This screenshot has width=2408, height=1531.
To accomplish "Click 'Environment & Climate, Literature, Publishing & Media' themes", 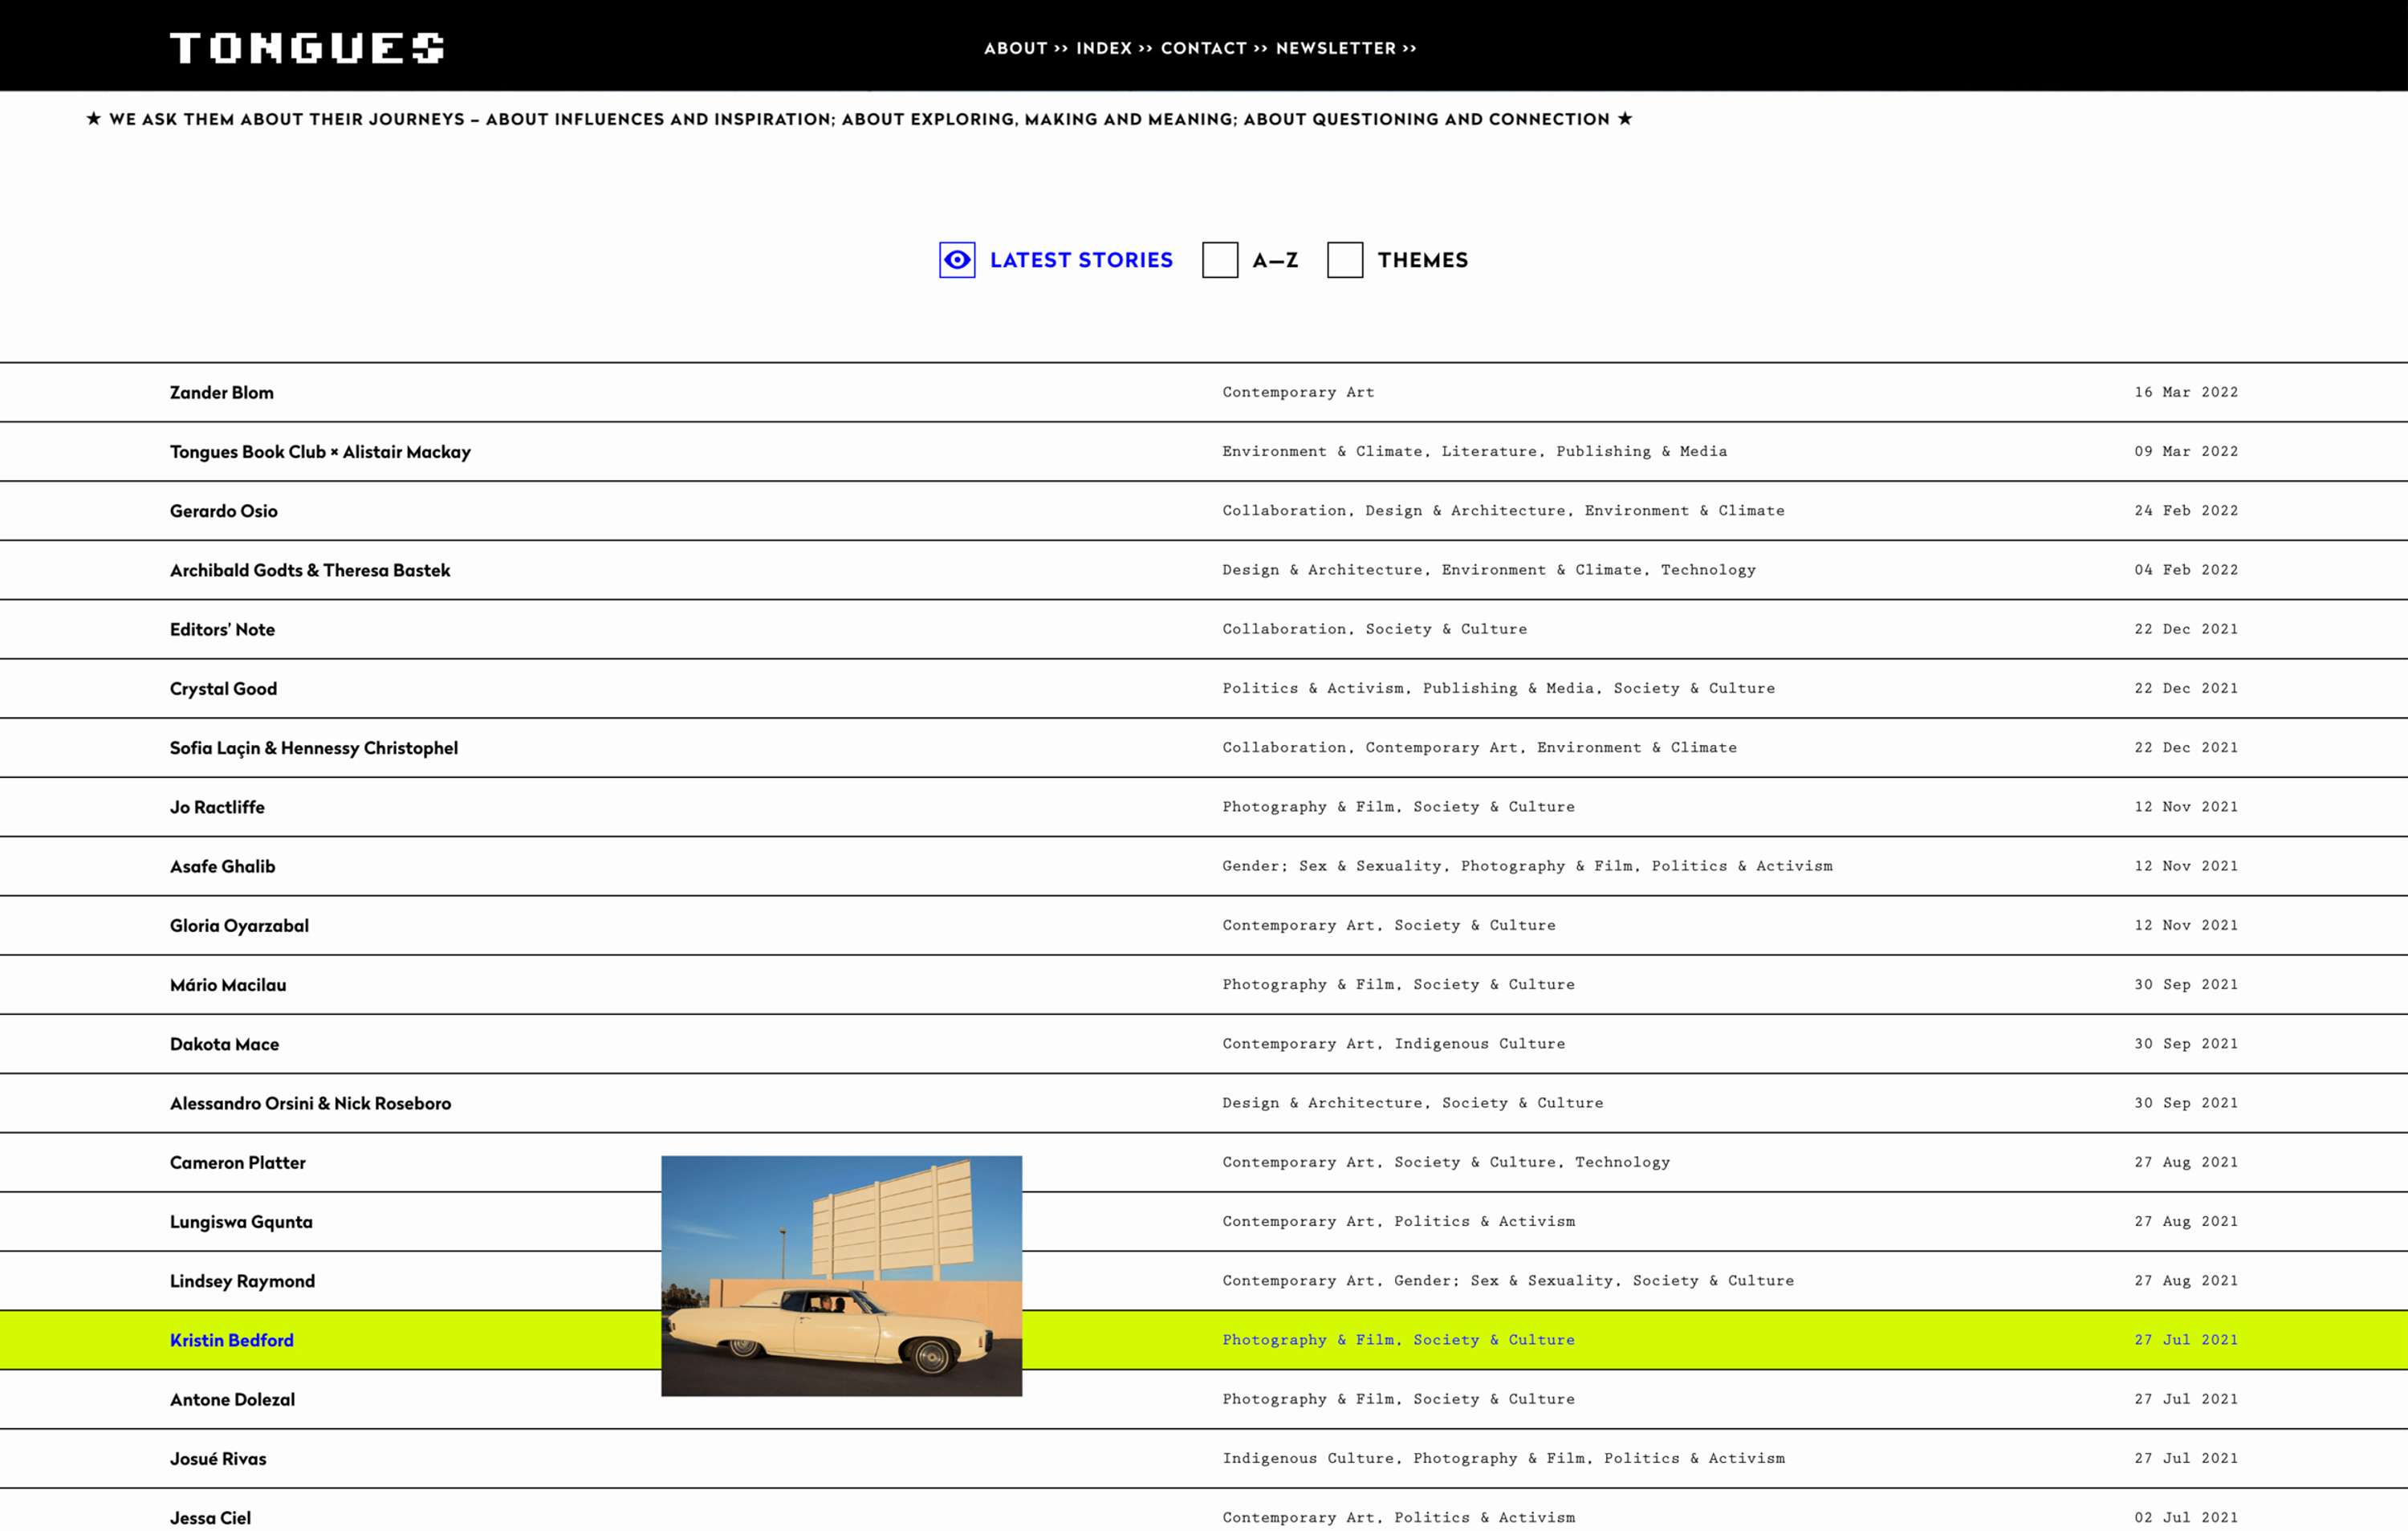I will [x=1474, y=452].
